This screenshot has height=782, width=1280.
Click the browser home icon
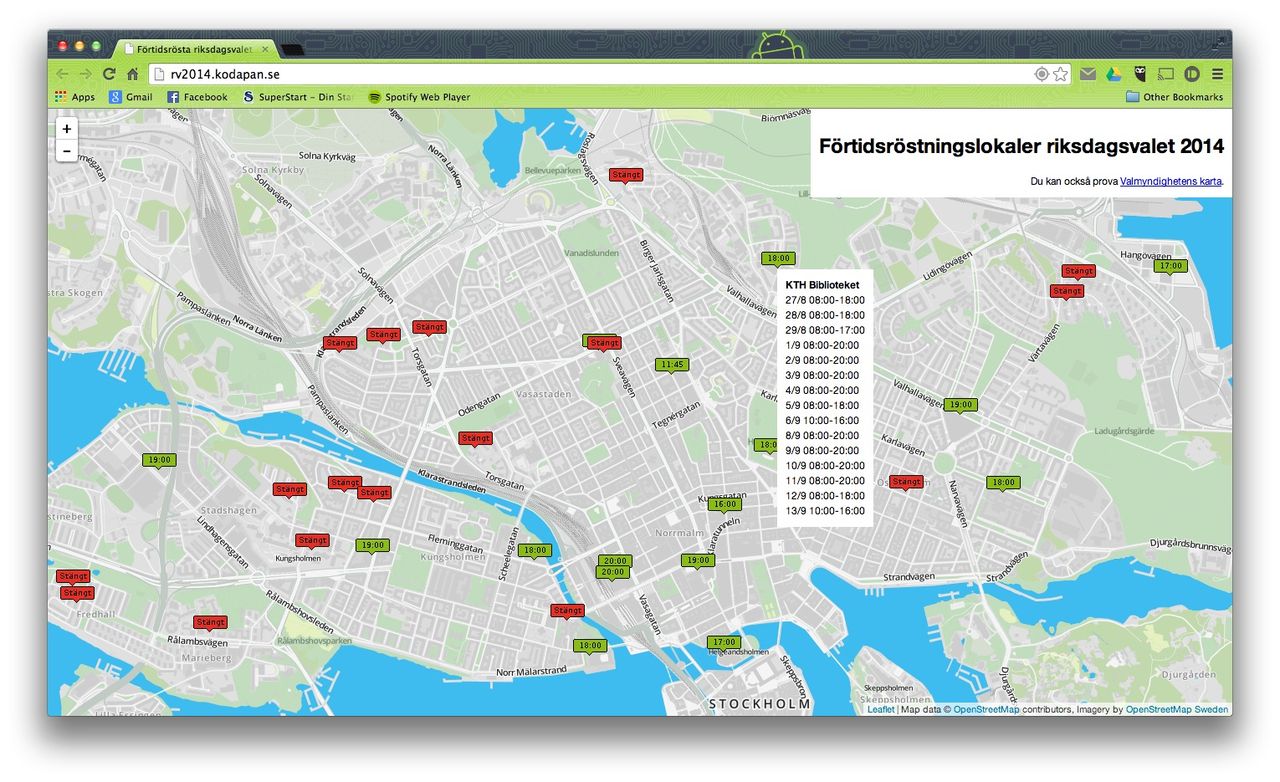133,73
